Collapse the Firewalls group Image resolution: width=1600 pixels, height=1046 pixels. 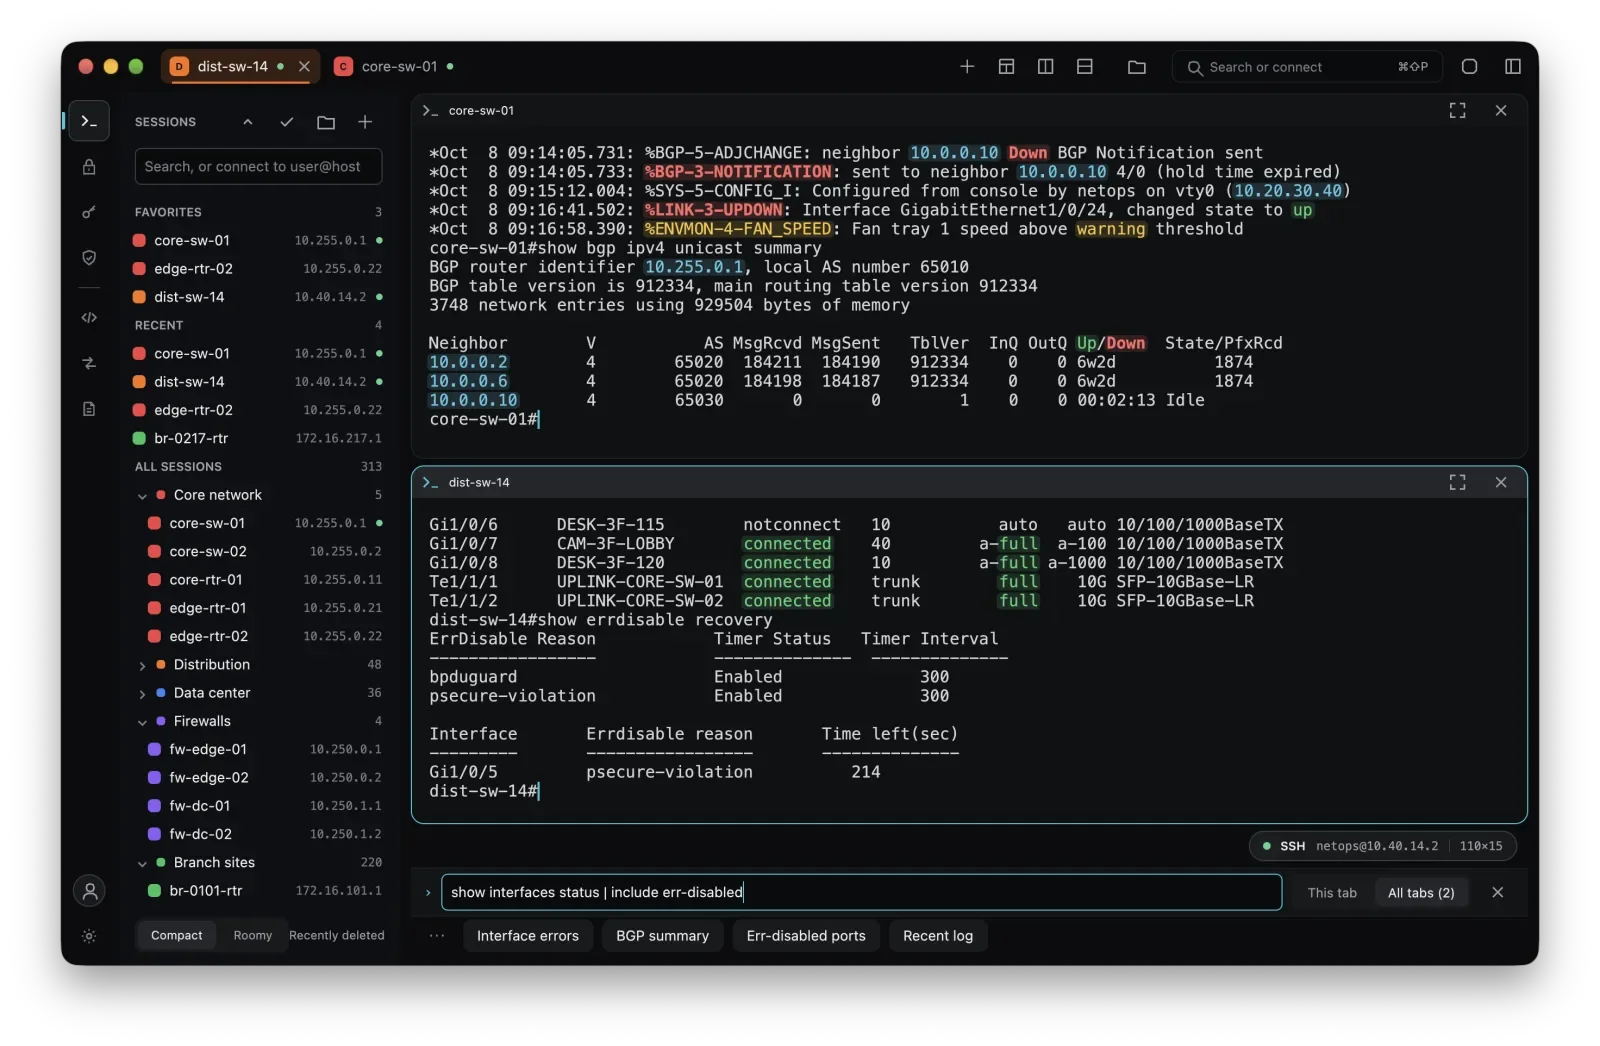[142, 721]
